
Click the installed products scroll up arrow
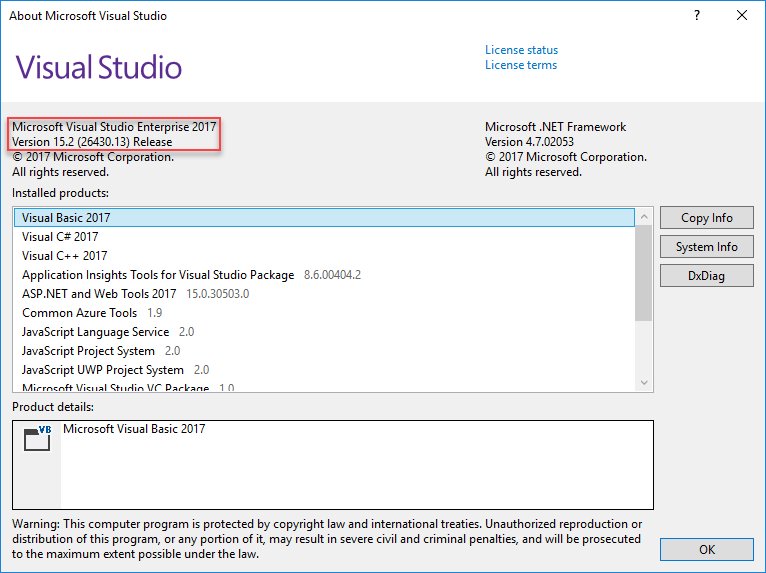coord(644,216)
